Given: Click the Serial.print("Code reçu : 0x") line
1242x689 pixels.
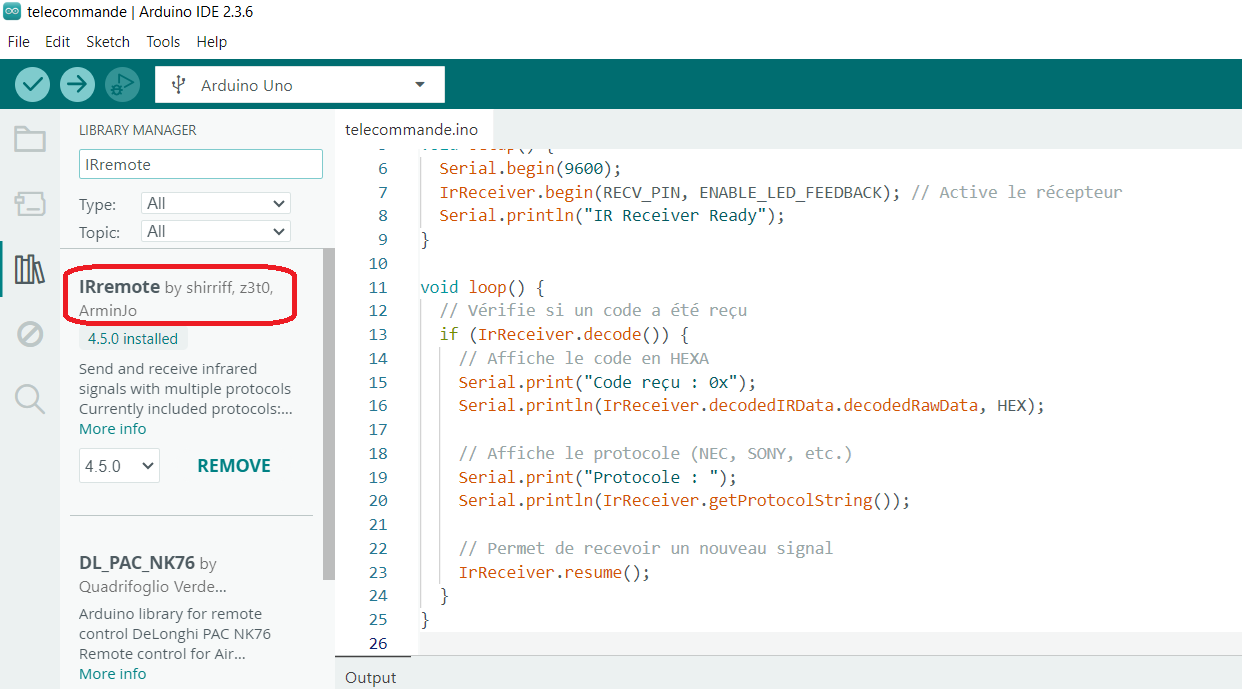Looking at the screenshot, I should coord(608,382).
